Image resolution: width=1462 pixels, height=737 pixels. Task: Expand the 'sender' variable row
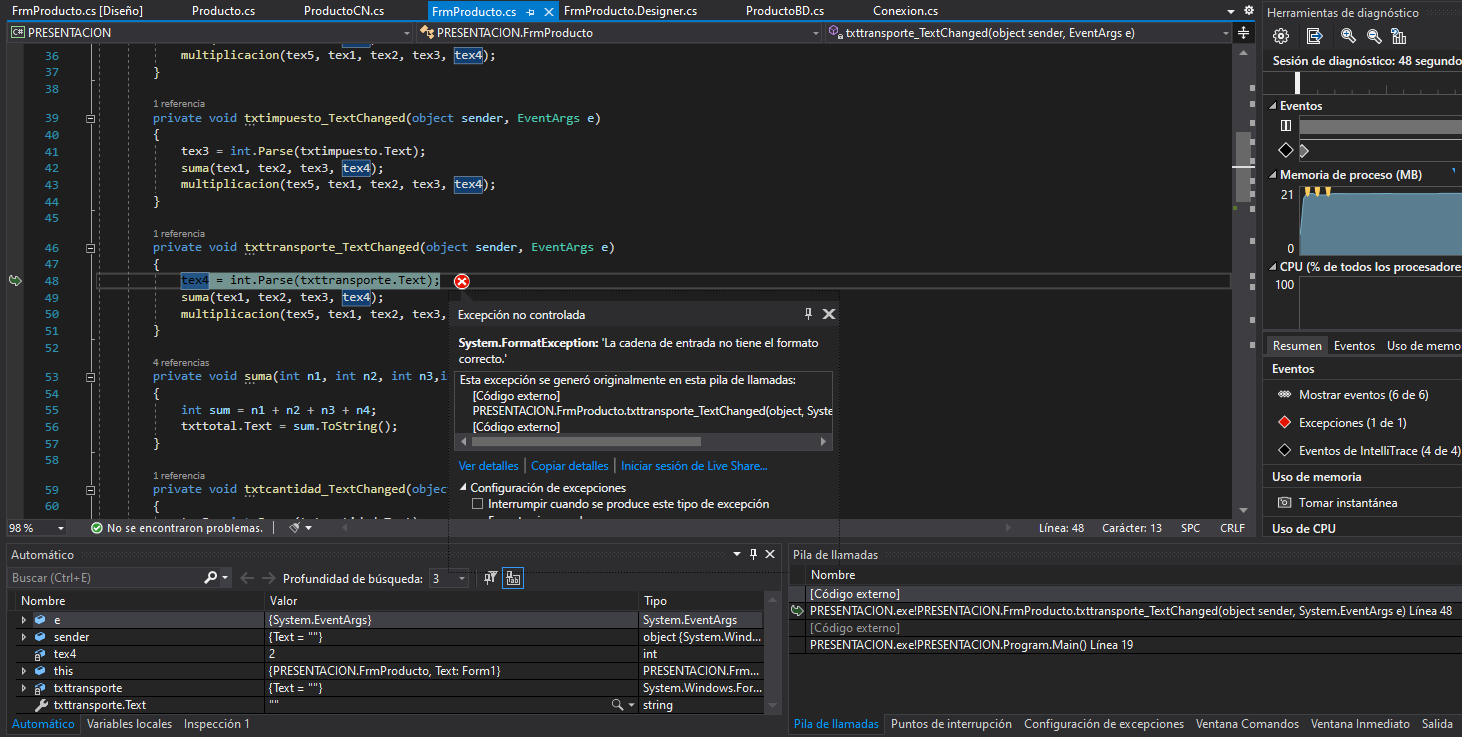[24, 637]
